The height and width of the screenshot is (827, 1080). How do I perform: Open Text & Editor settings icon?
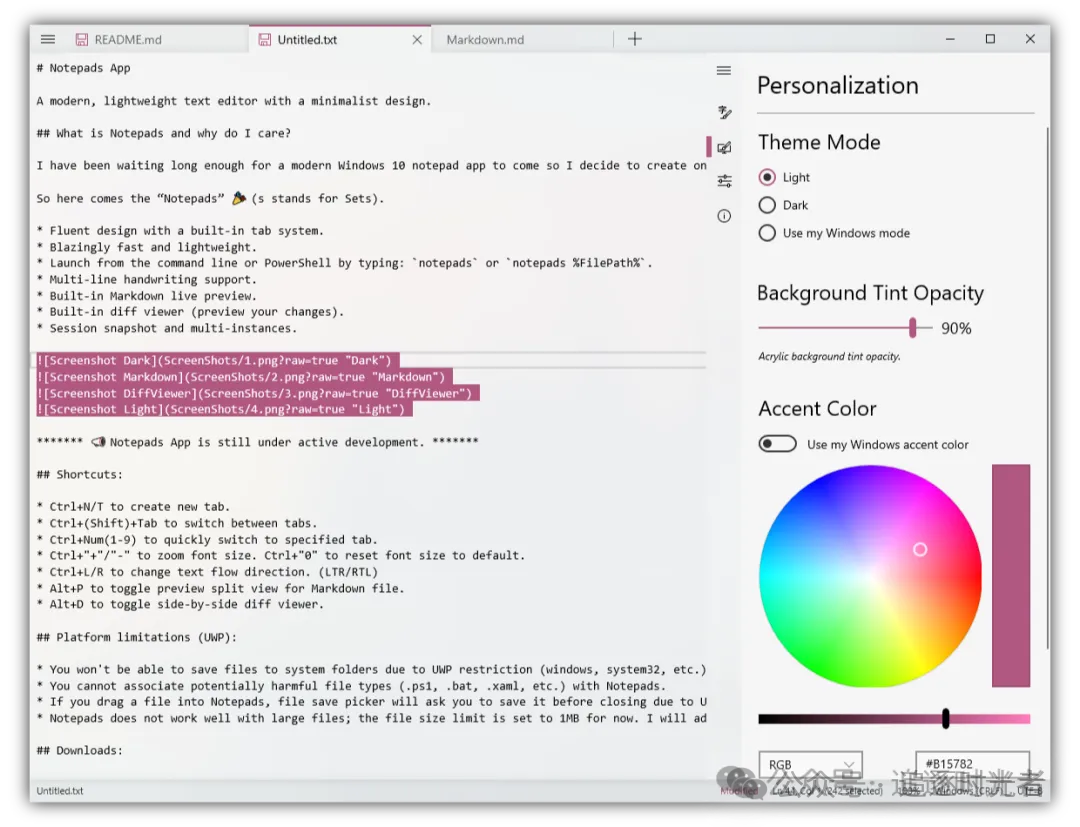[x=724, y=112]
